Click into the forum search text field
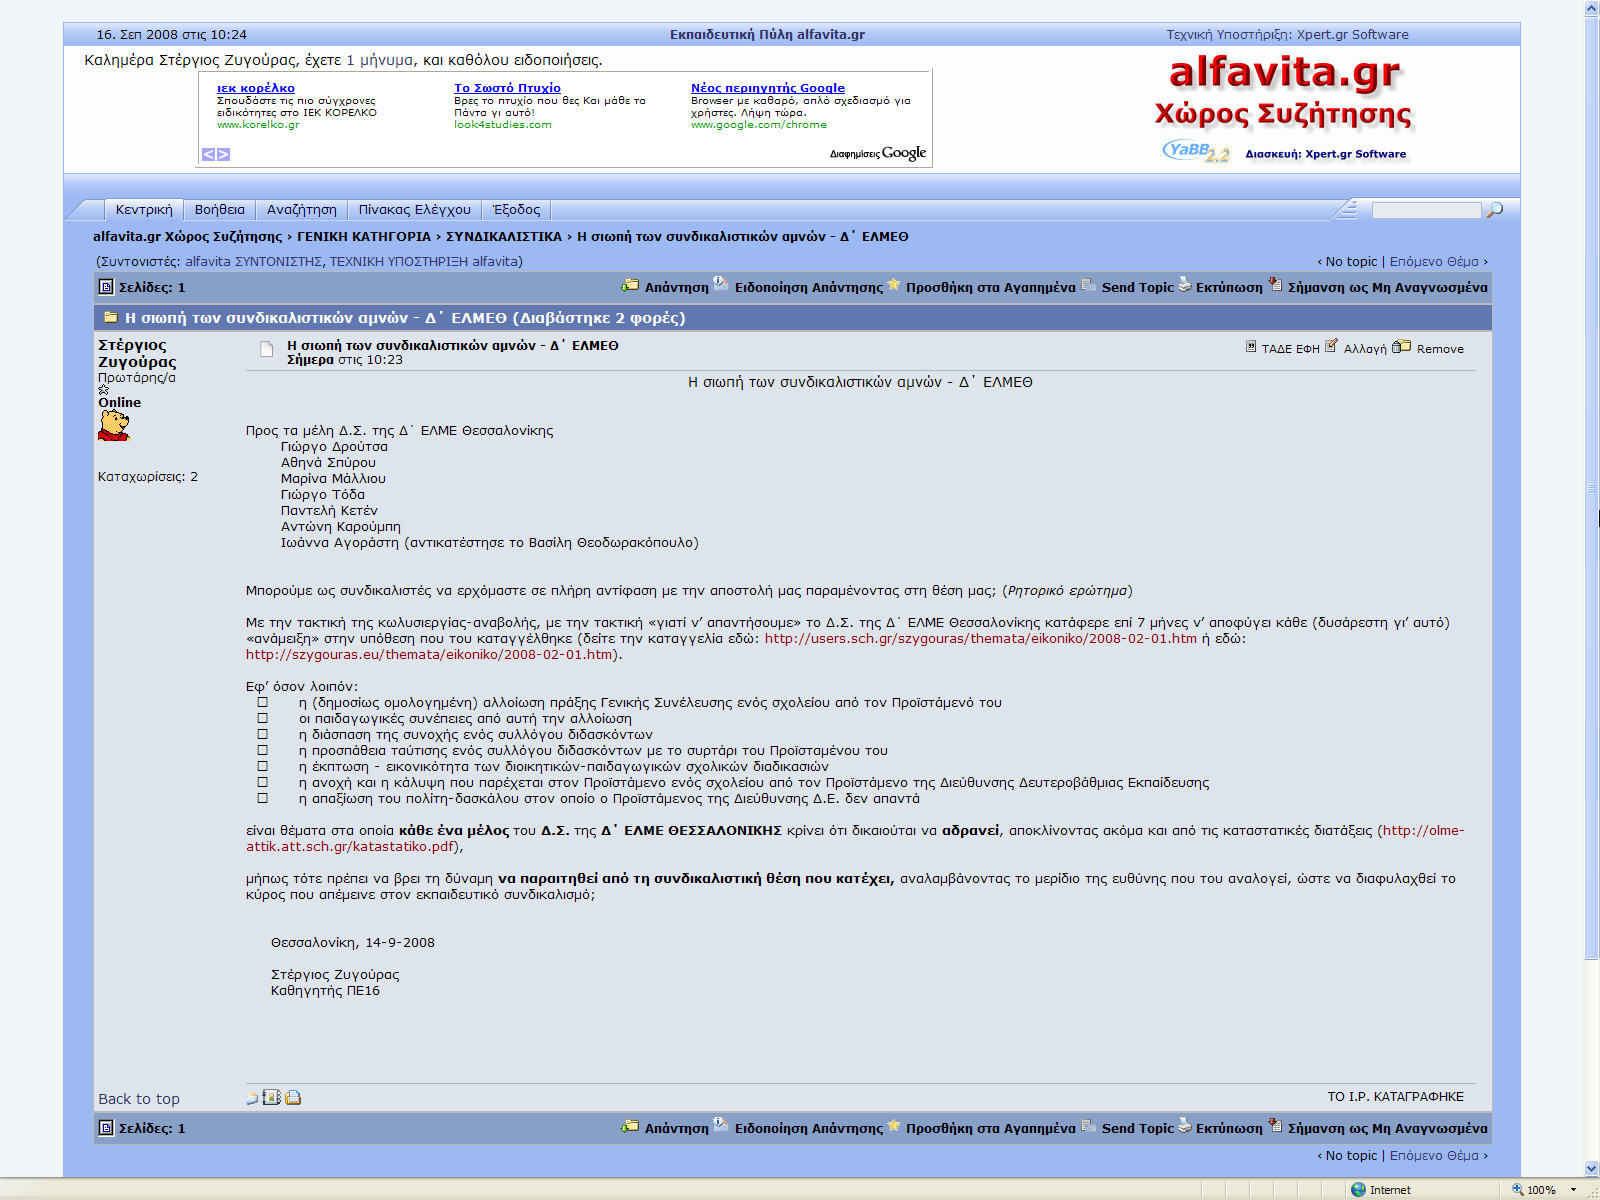1600x1200 pixels. (x=1425, y=210)
